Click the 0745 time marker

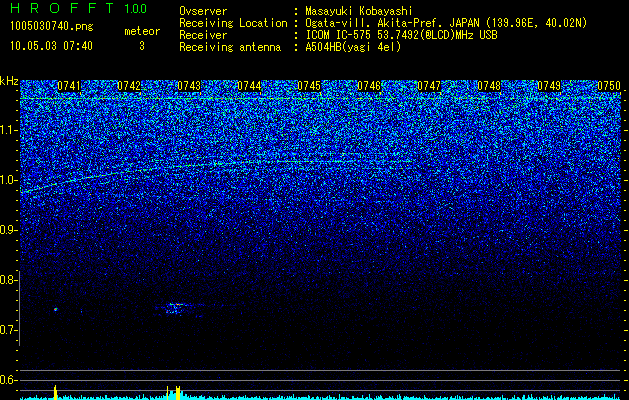[x=309, y=86]
